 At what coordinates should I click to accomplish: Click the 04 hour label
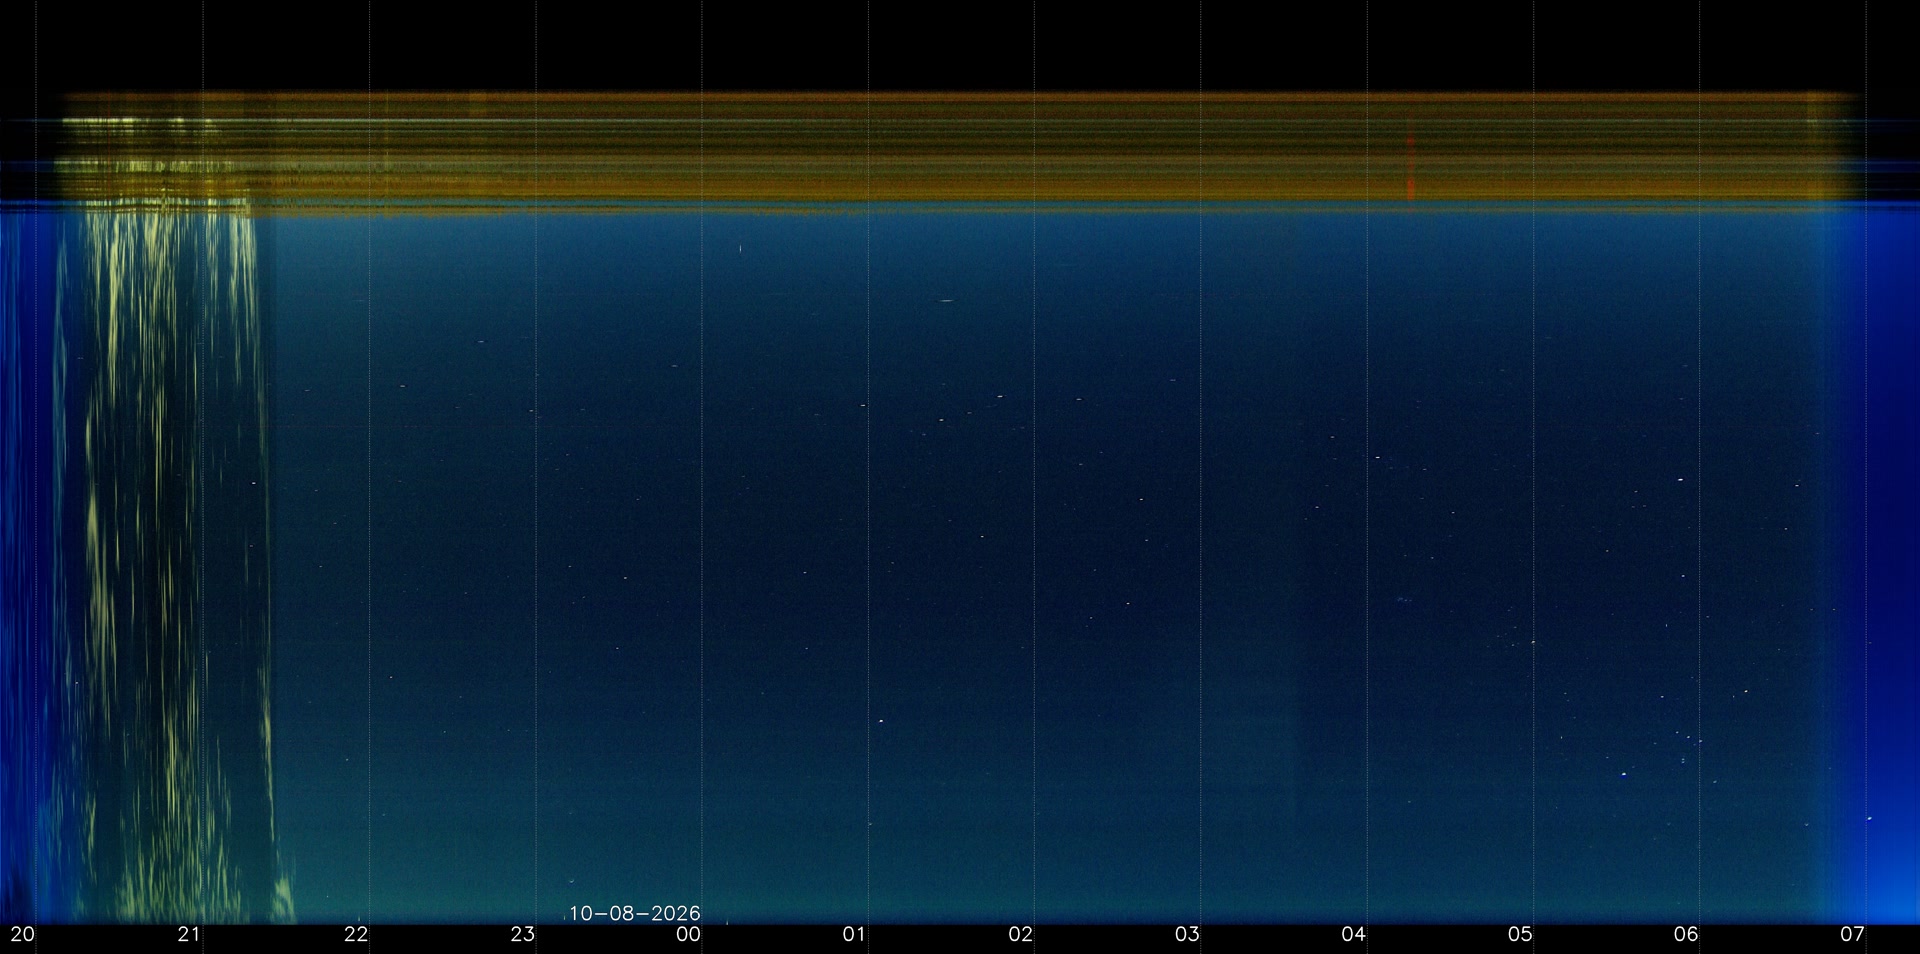[x=1353, y=935]
